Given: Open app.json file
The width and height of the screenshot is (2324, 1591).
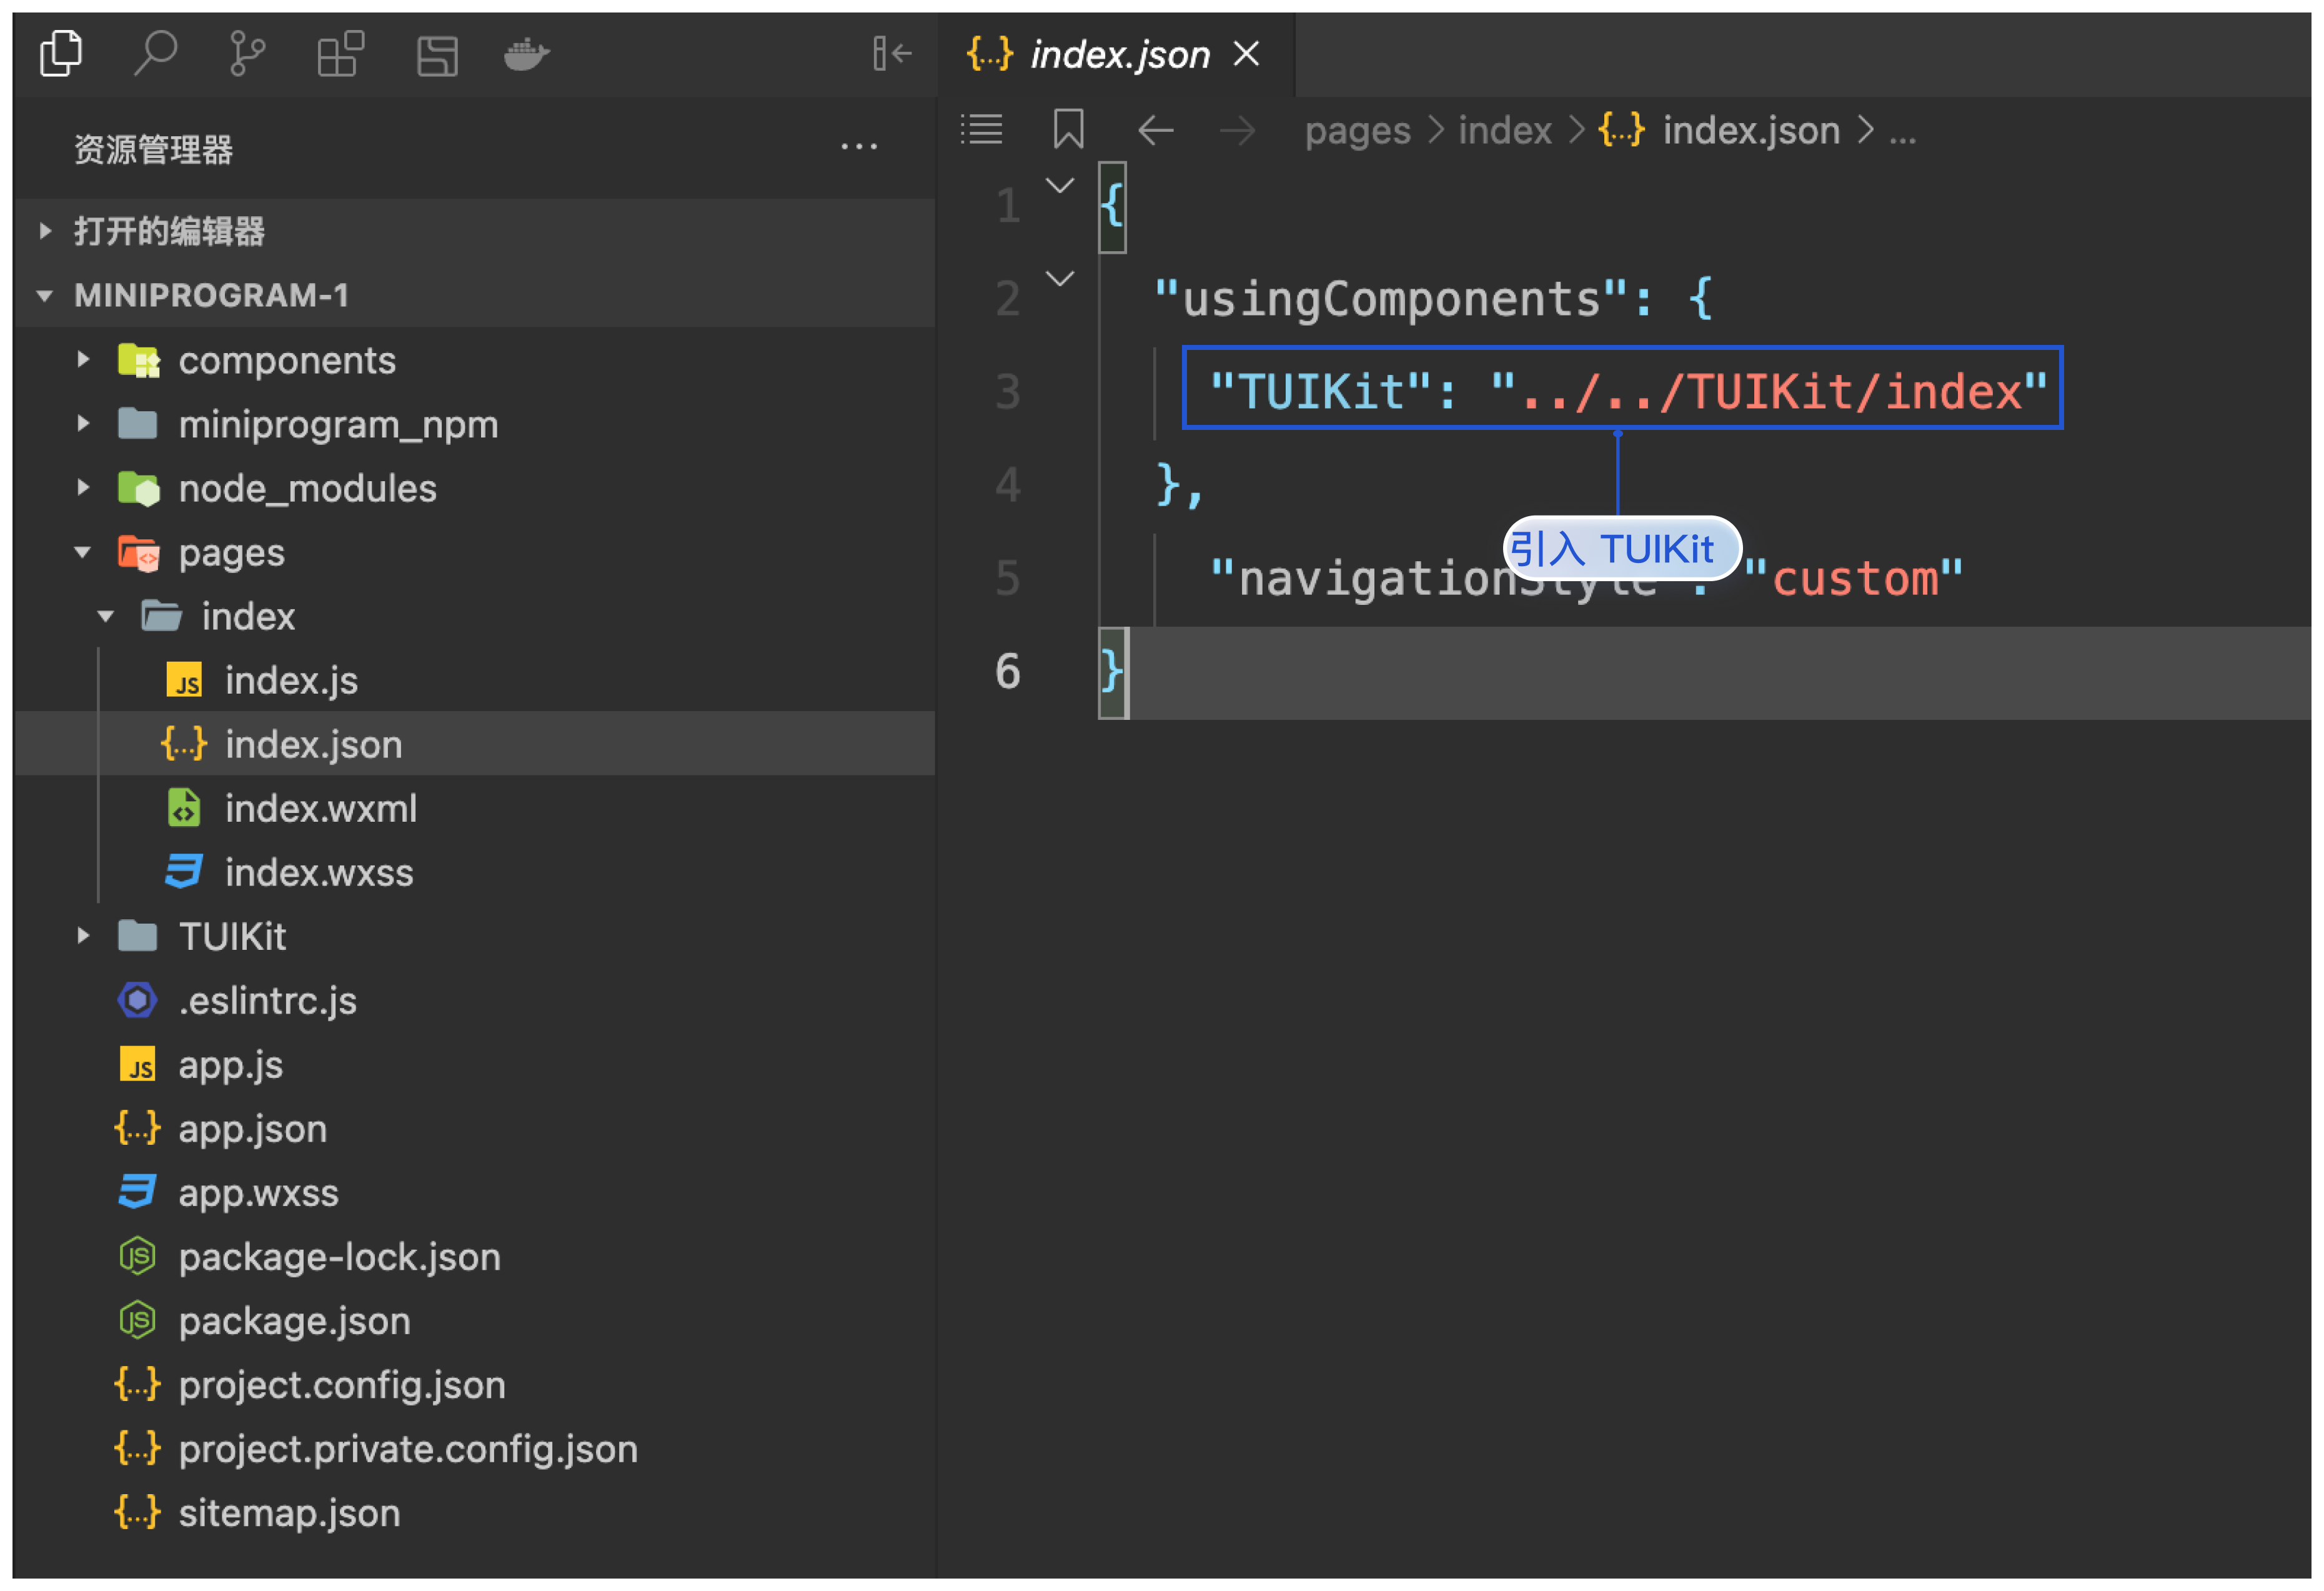Looking at the screenshot, I should pyautogui.click(x=475, y=1128).
